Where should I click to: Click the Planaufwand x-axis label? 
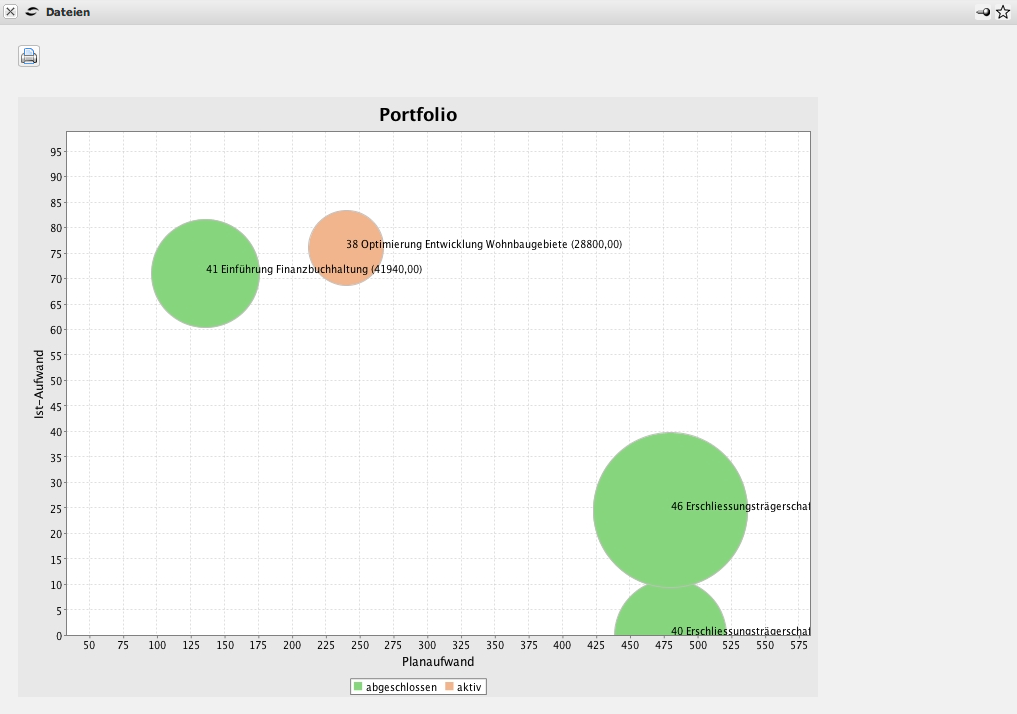(438, 662)
